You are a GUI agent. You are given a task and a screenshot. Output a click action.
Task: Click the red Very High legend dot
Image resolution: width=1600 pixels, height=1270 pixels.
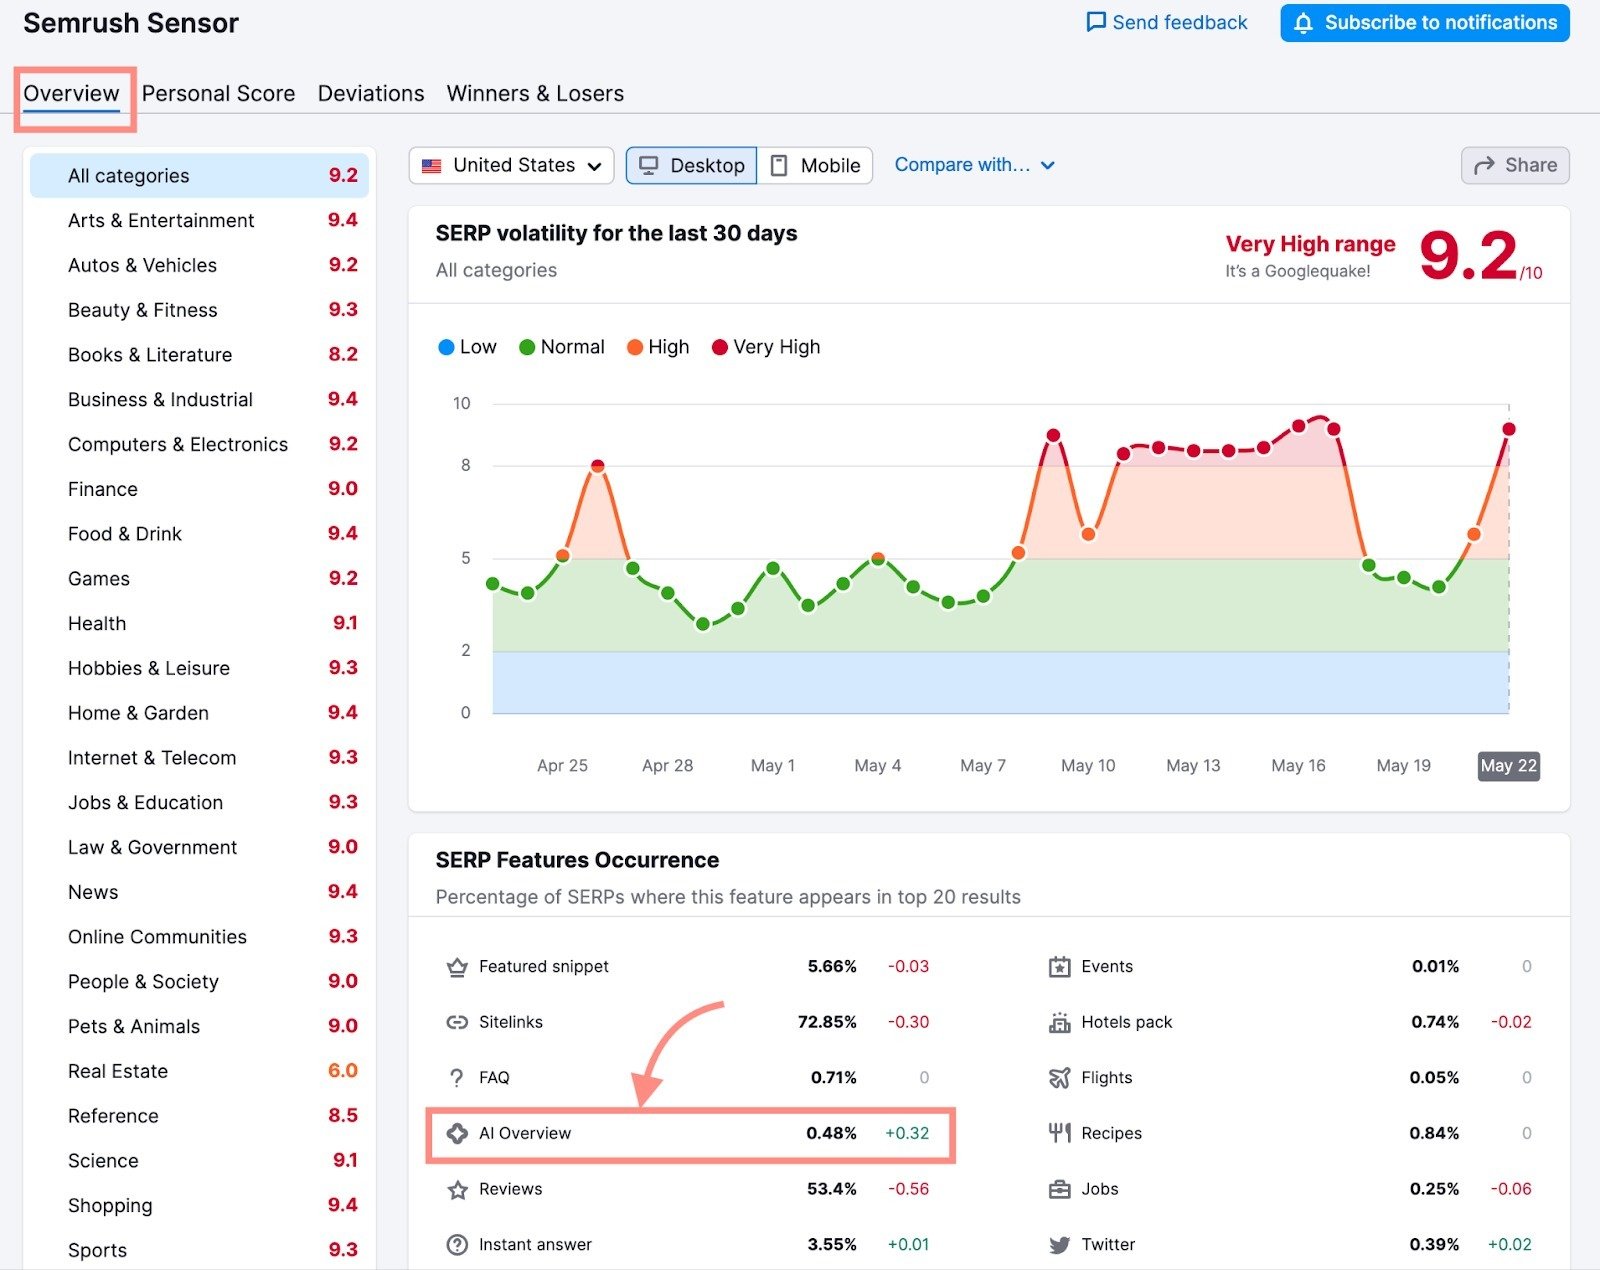(718, 347)
